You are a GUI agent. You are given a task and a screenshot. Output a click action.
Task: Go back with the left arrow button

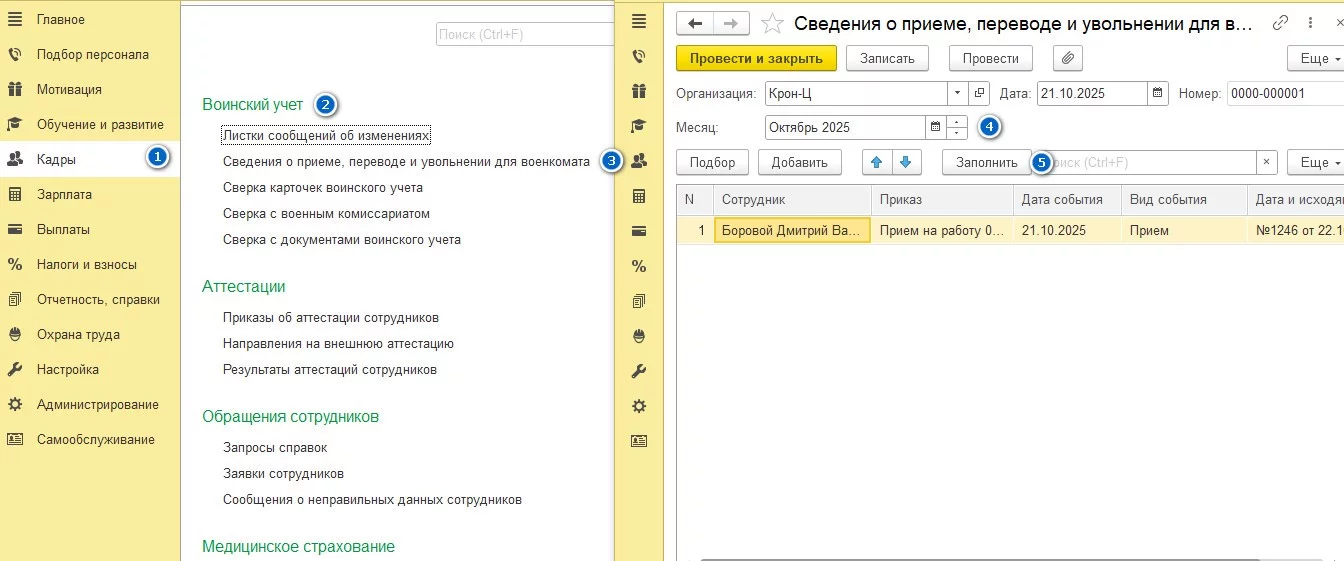pyautogui.click(x=695, y=23)
